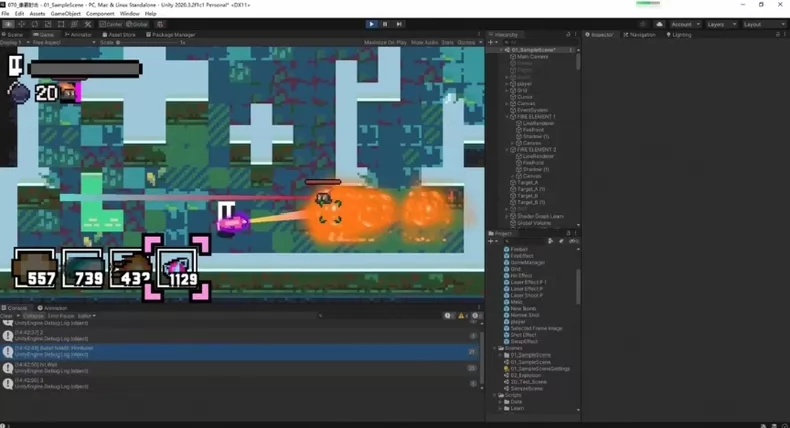This screenshot has height=428, width=790.
Task: Toggle Collapse in the Console toolbar
Action: (x=34, y=316)
